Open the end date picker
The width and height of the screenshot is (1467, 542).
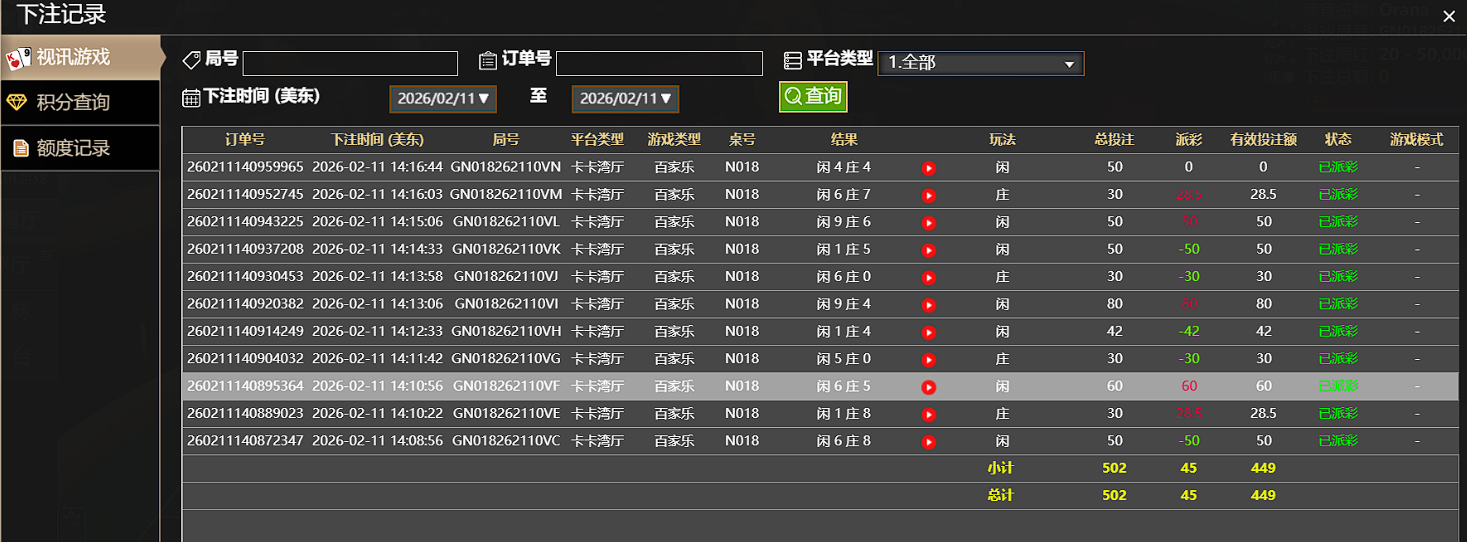click(625, 98)
